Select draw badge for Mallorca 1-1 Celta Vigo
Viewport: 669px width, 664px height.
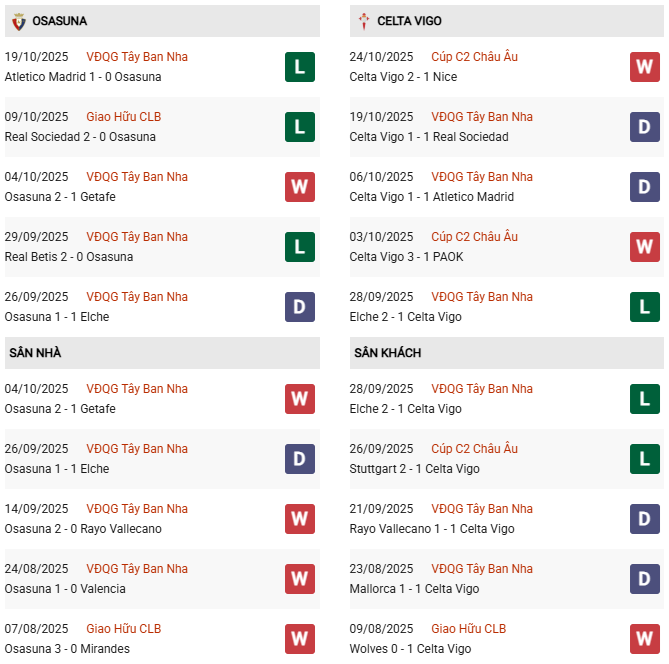644,579
